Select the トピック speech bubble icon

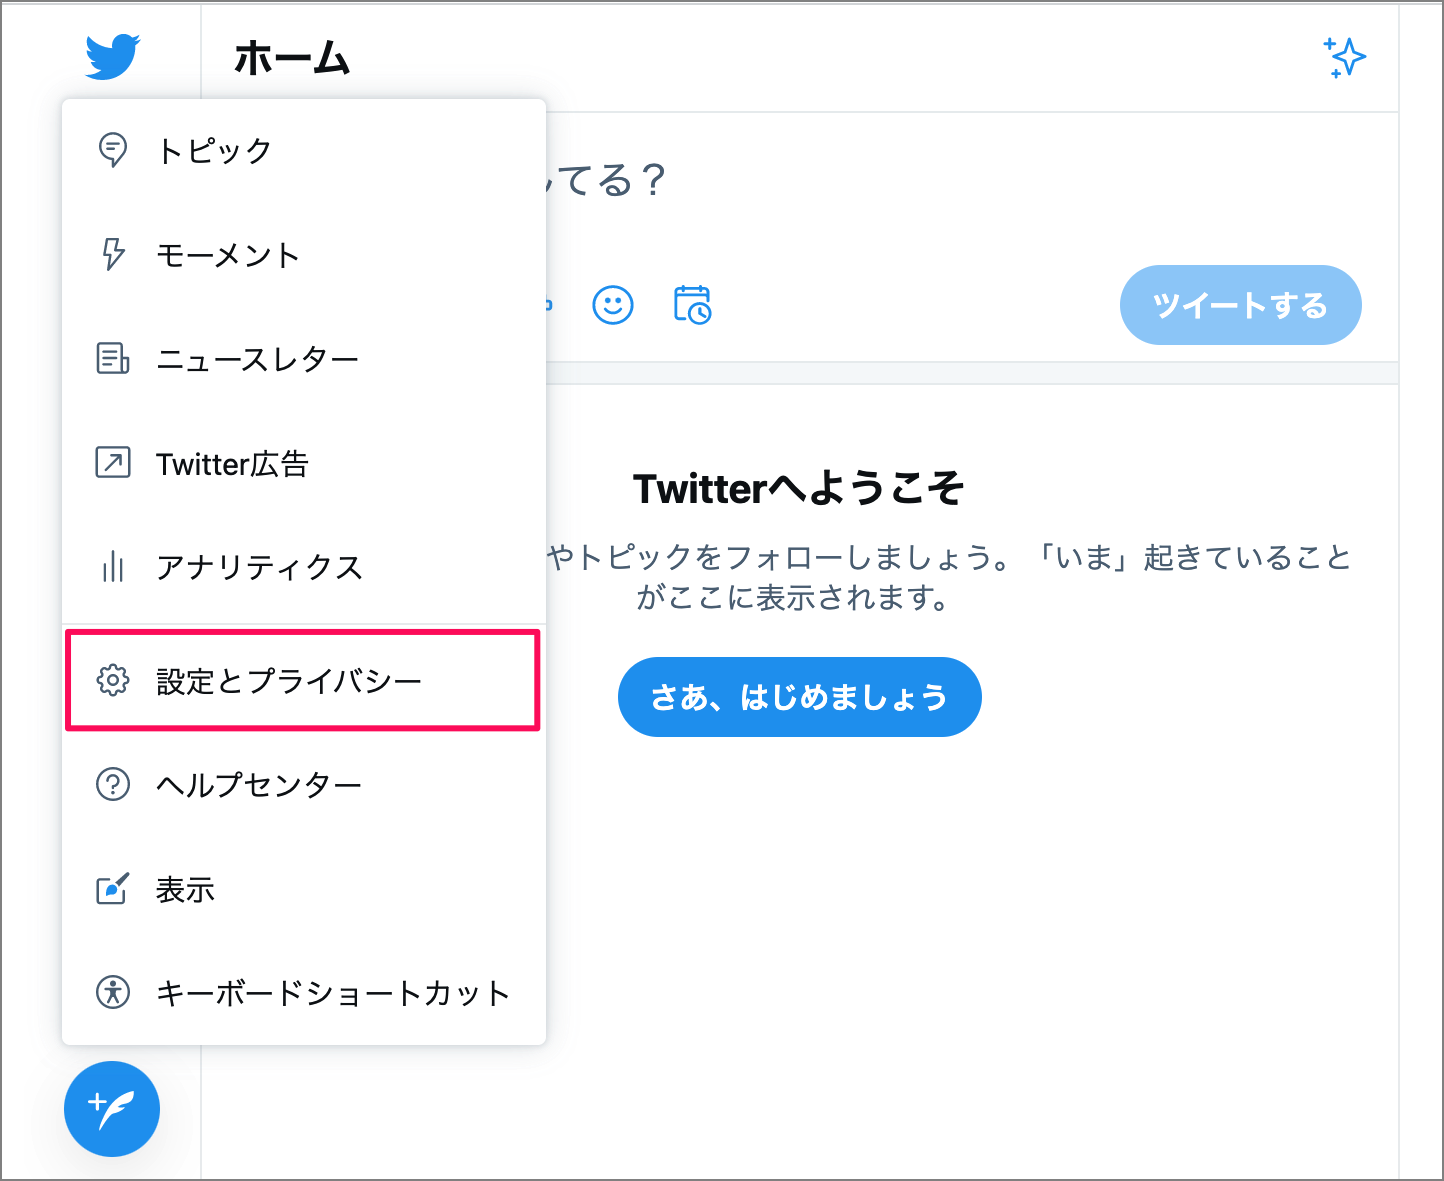click(x=113, y=150)
